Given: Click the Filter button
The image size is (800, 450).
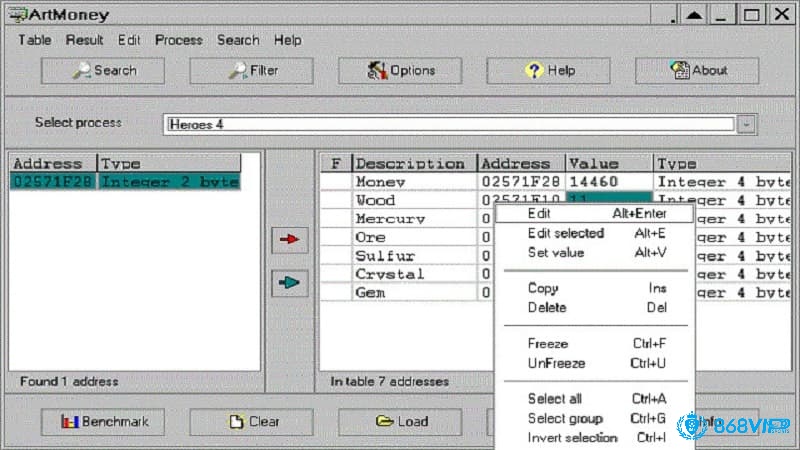Looking at the screenshot, I should click(251, 70).
